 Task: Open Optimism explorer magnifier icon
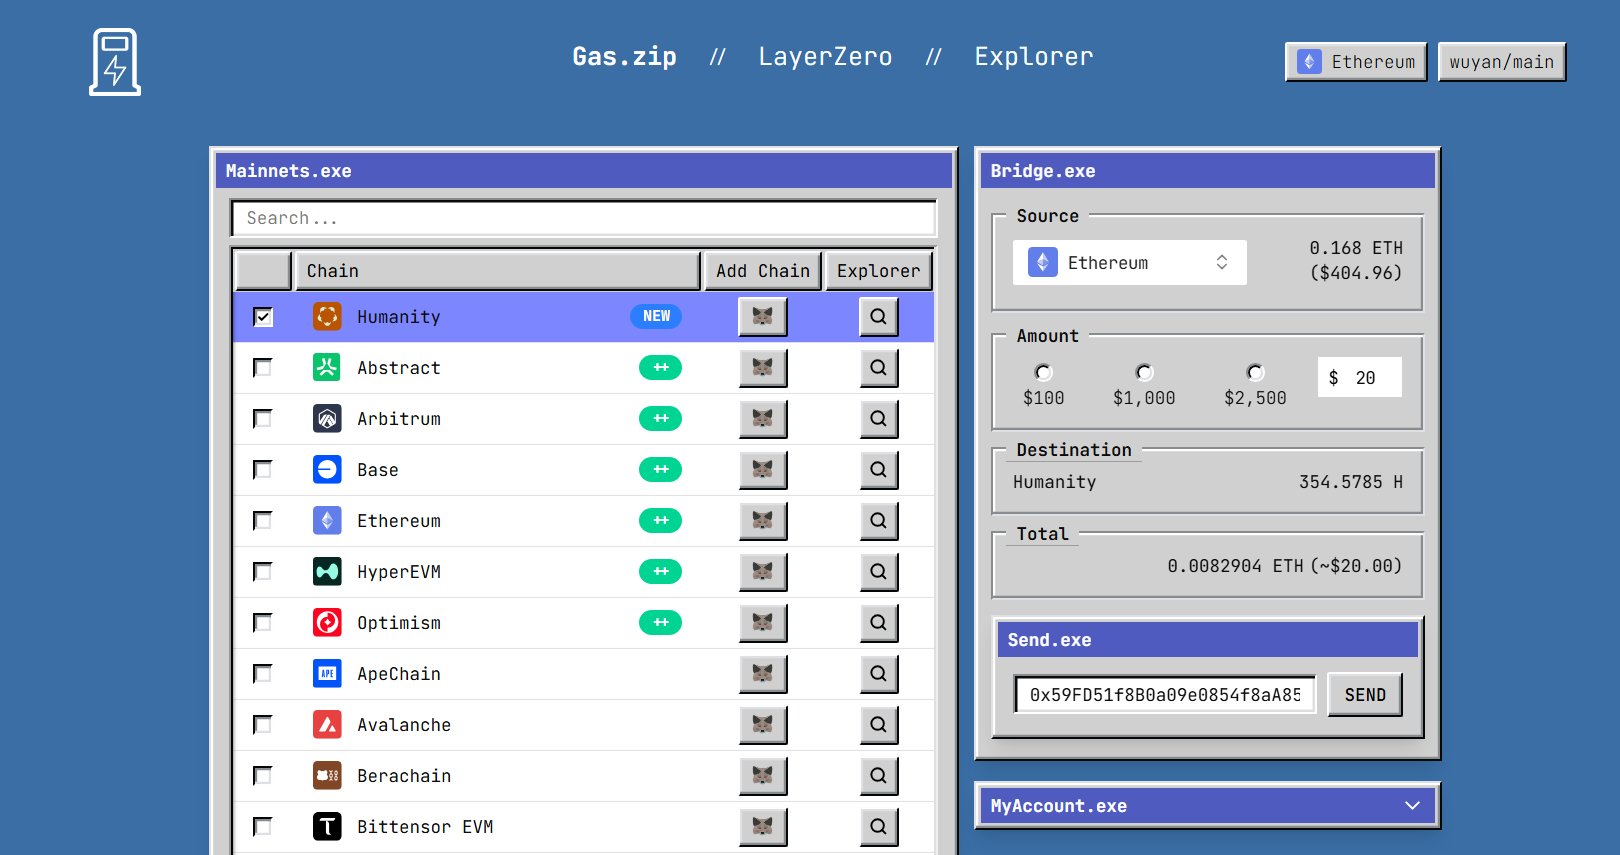coord(878,623)
